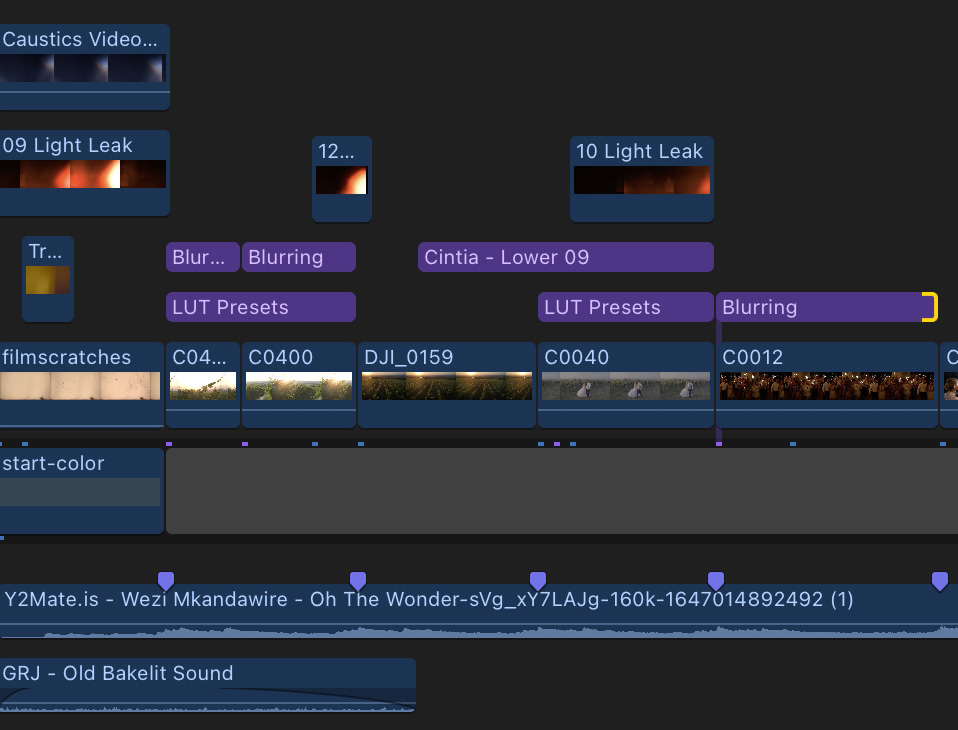Select the DJI_0159 drone clip
The image size is (958, 730).
pyautogui.click(x=447, y=385)
